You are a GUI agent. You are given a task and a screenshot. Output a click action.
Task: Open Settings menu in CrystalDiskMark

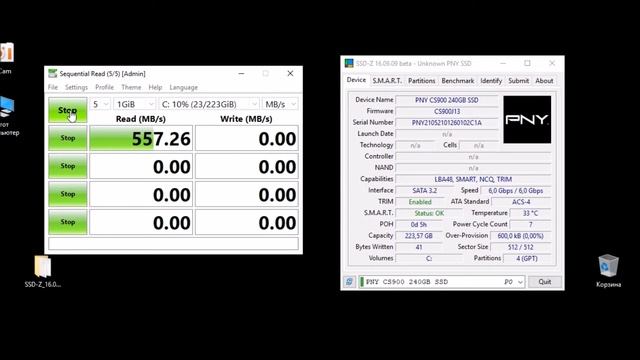pyautogui.click(x=76, y=87)
